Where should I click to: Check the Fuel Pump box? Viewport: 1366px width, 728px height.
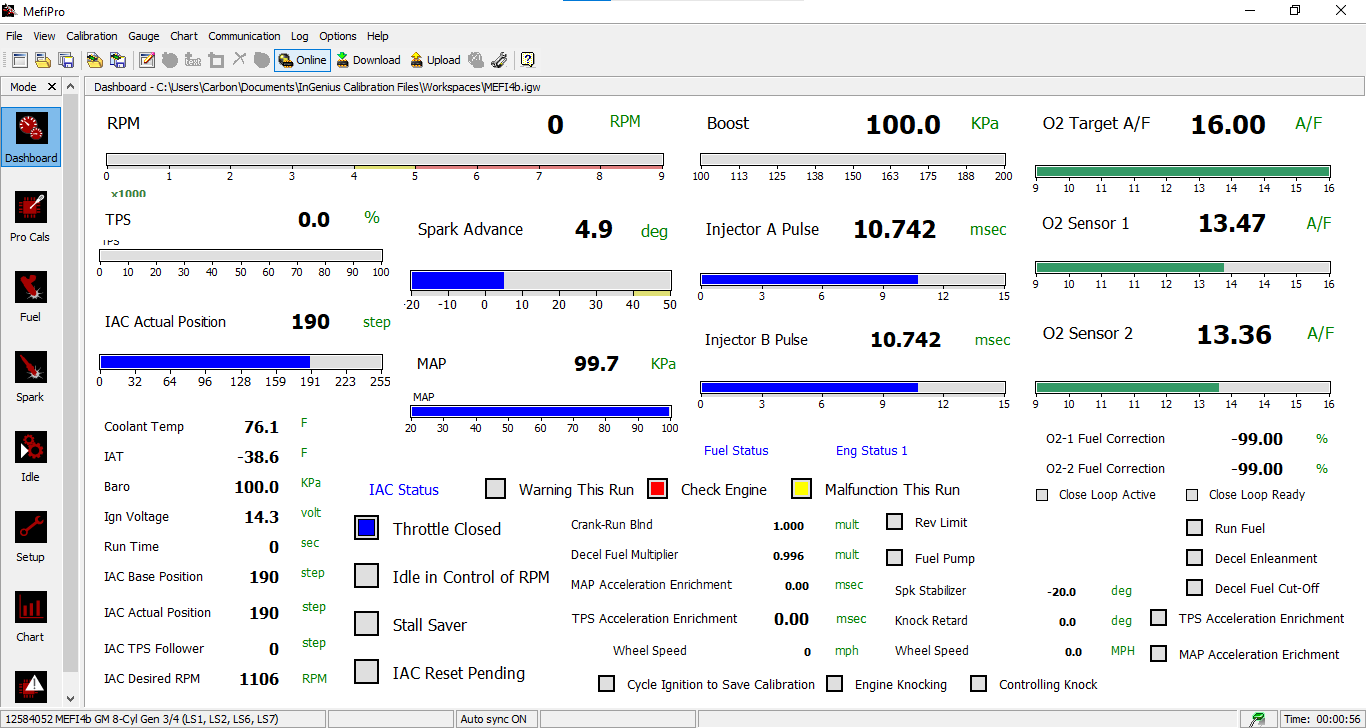[895, 558]
